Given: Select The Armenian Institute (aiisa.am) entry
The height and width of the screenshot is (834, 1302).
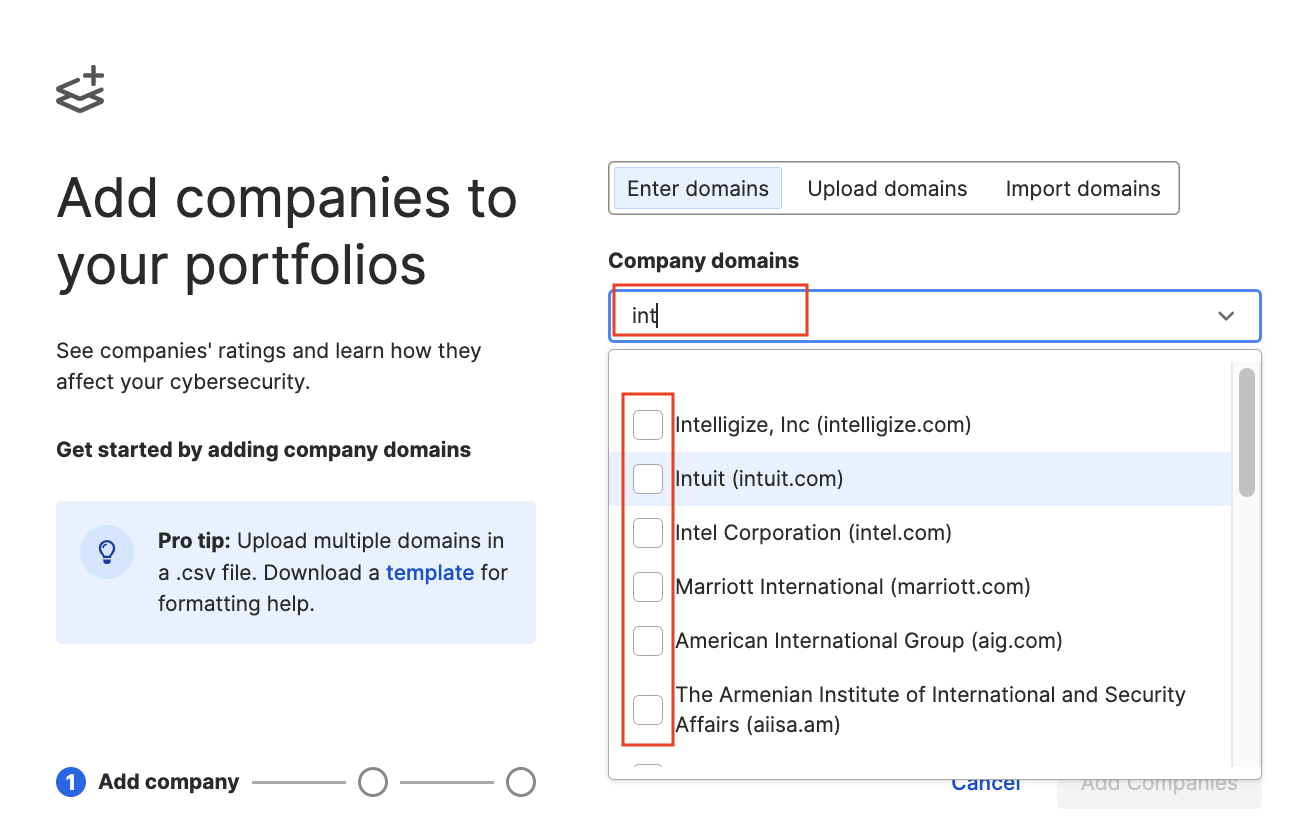Looking at the screenshot, I should [x=920, y=710].
